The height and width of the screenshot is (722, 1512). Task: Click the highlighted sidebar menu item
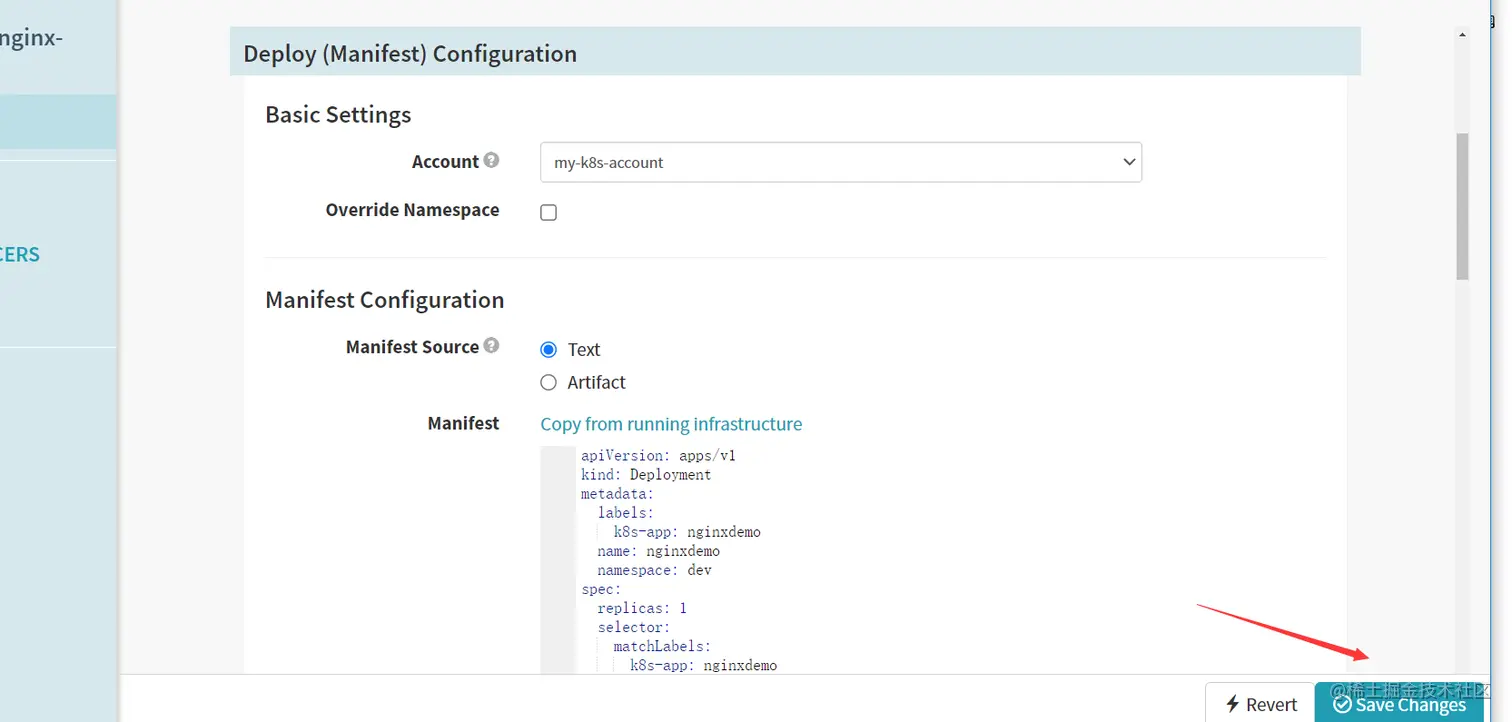tap(58, 122)
